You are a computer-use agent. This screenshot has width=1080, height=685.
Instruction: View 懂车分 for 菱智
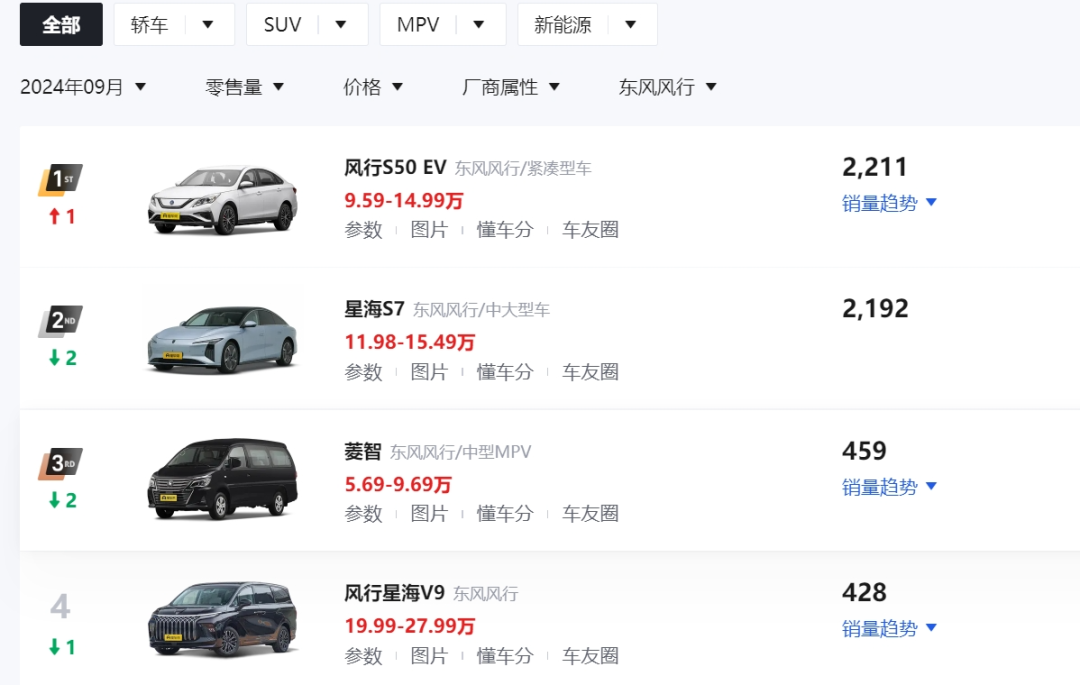pyautogui.click(x=505, y=514)
